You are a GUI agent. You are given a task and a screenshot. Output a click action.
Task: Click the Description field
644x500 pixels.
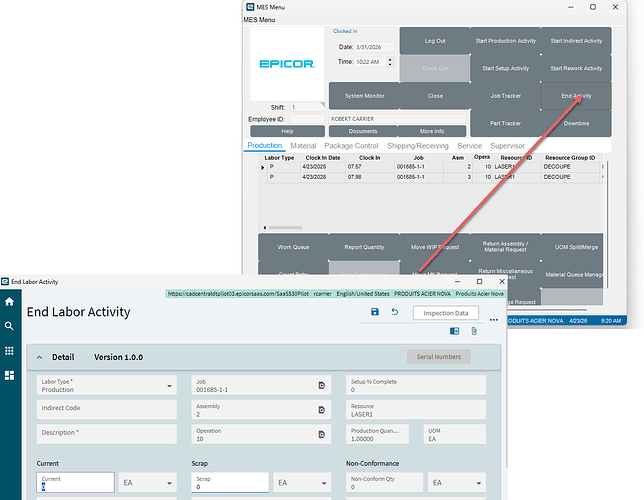tap(107, 434)
